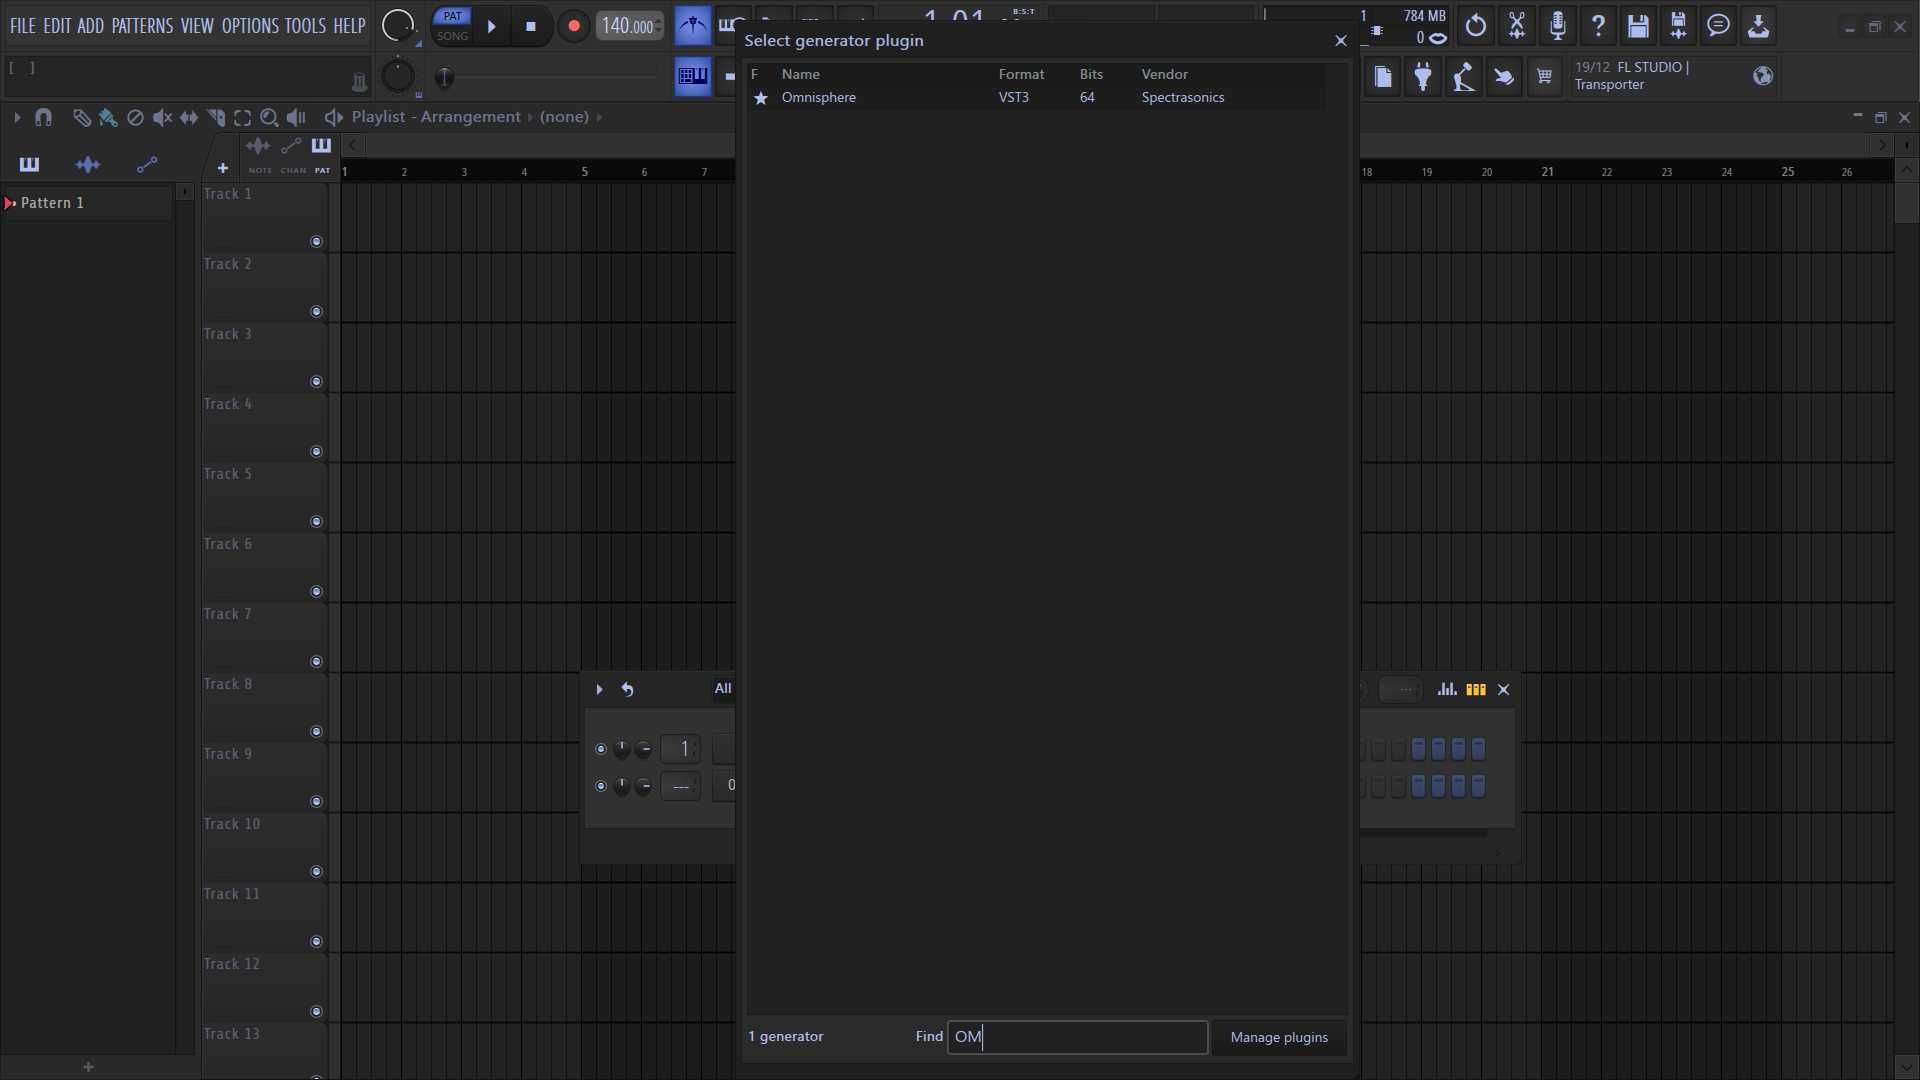Switch to SONG mode

pyautogui.click(x=452, y=36)
